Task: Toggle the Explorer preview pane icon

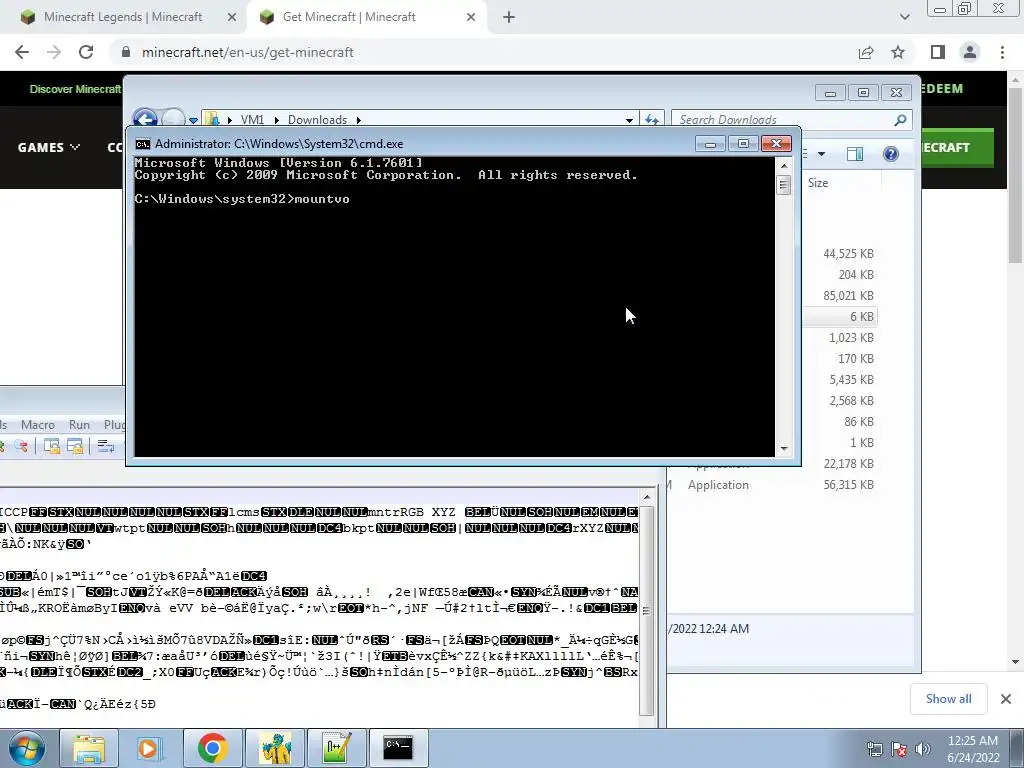Action: [x=855, y=154]
